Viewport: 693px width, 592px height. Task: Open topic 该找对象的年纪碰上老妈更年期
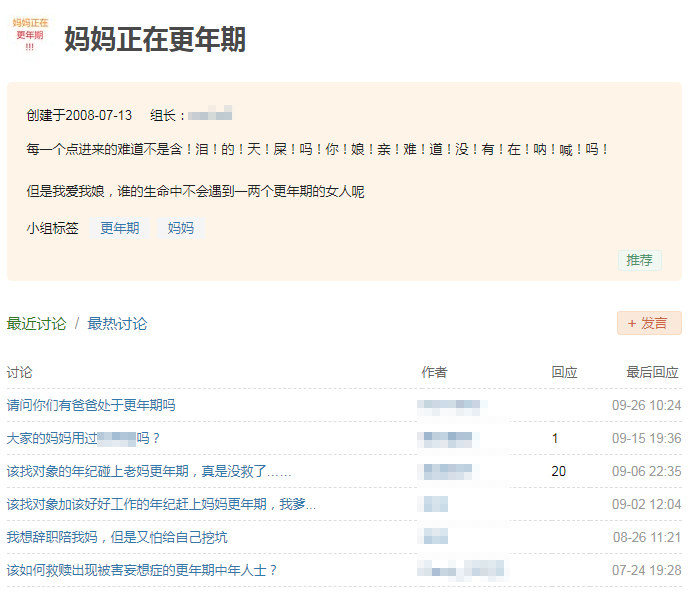149,471
